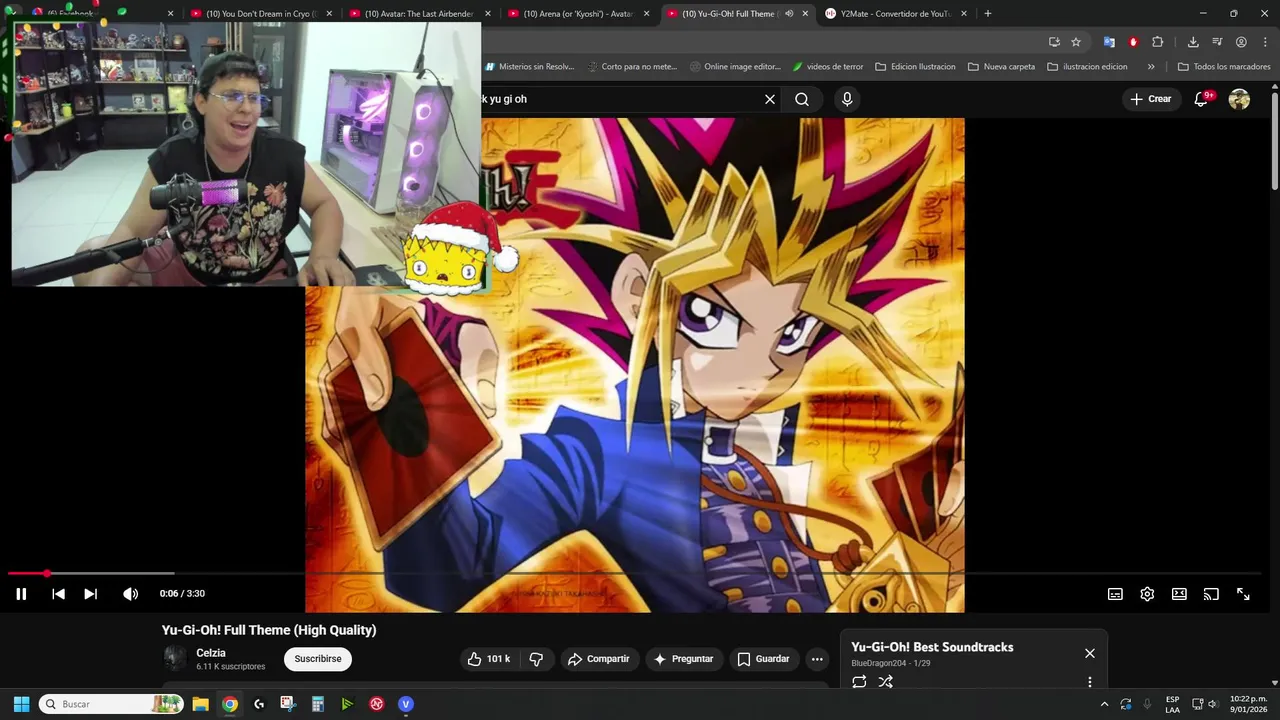This screenshot has width=1280, height=720.
Task: Save the video with Guardar
Action: tap(763, 659)
